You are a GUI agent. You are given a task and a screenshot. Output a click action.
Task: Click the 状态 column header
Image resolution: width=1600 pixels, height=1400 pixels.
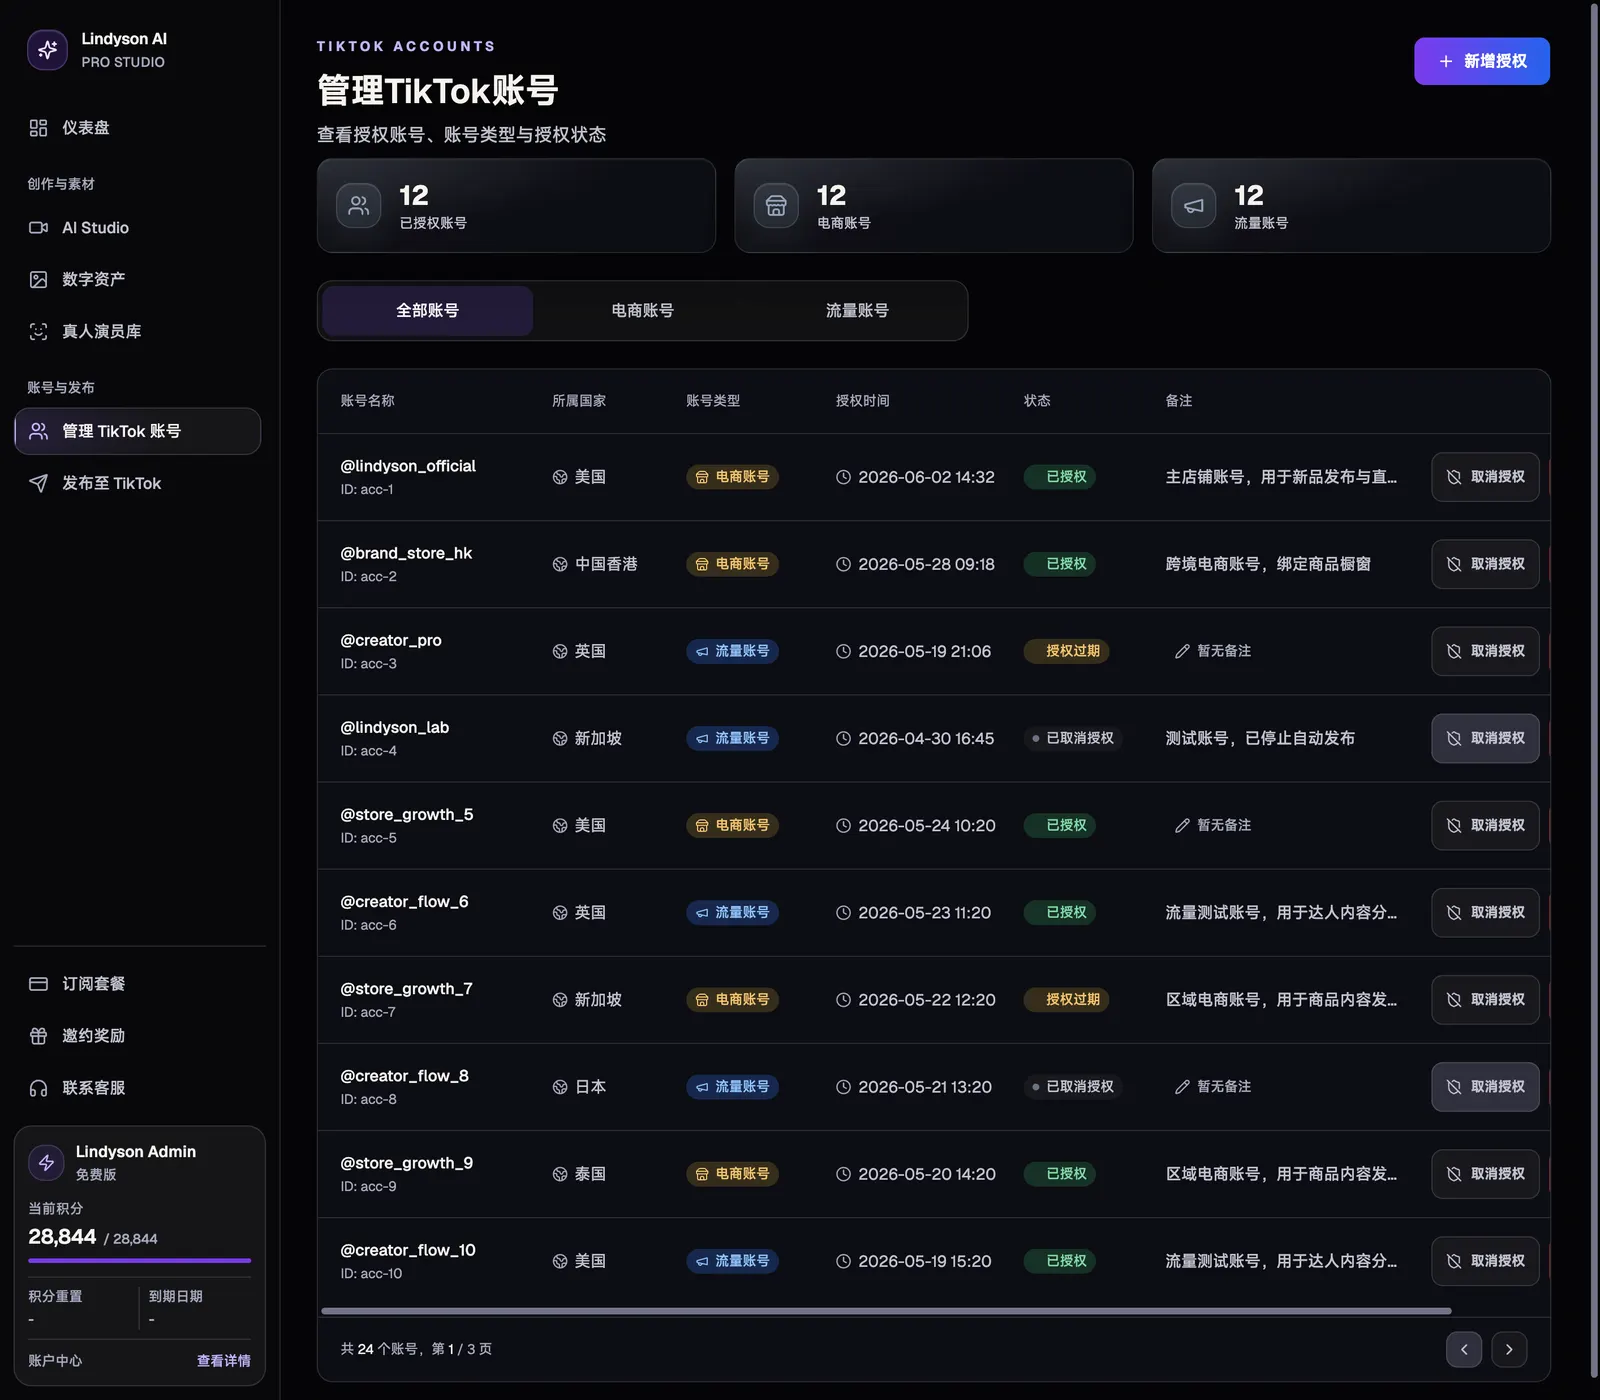coord(1037,401)
